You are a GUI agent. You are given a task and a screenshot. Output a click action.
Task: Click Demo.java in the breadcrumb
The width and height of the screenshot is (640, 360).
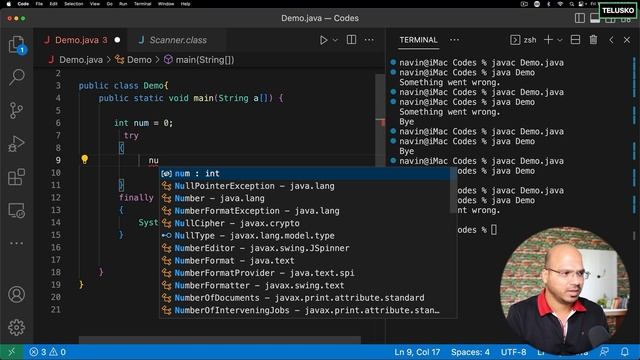click(x=81, y=60)
